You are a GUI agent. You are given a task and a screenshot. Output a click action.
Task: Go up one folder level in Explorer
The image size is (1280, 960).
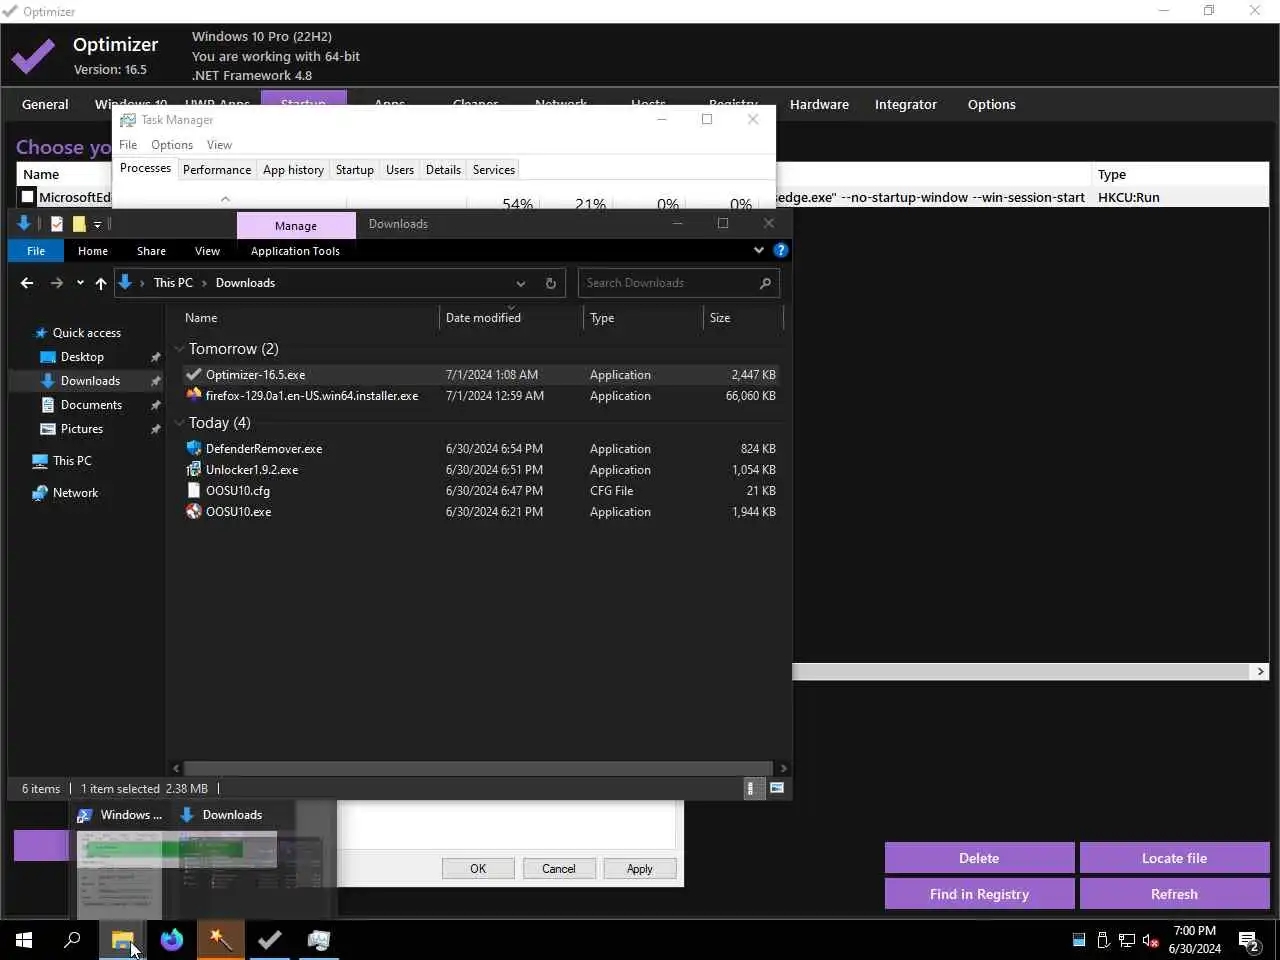(101, 283)
